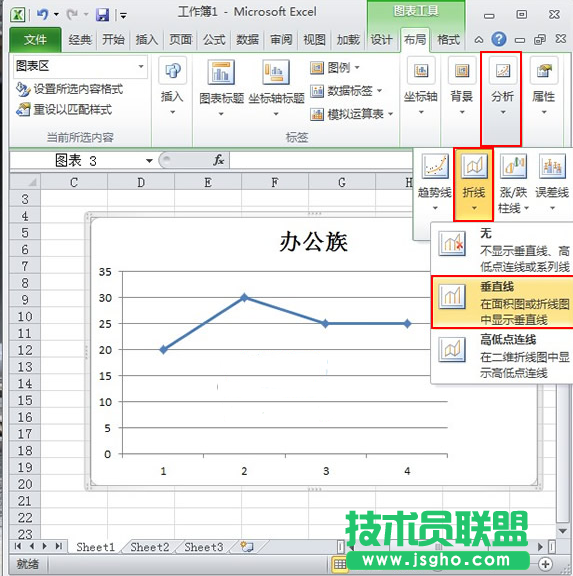The height and width of the screenshot is (576, 573).
Task: Click the Excel application icon in title bar
Action: coord(18,15)
